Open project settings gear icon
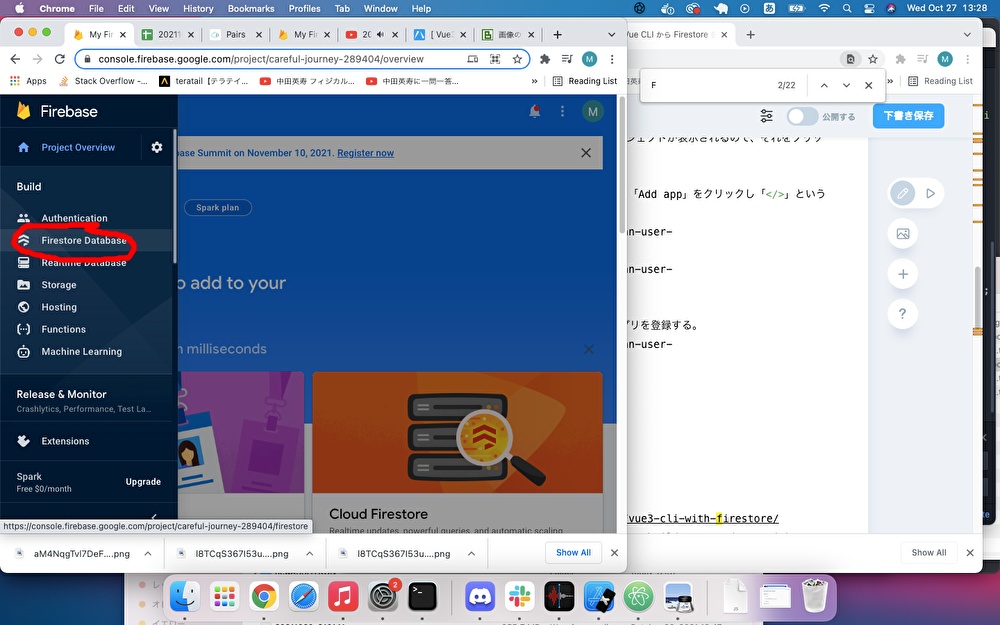Viewport: 1000px width, 625px height. 157,147
